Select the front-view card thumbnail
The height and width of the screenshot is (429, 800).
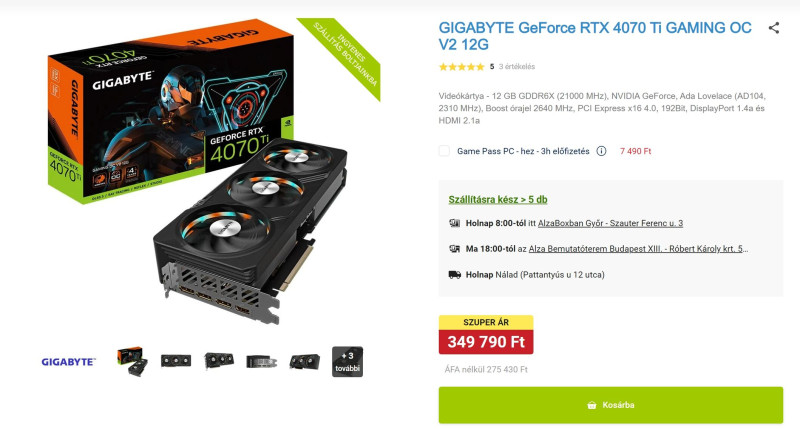coord(176,361)
